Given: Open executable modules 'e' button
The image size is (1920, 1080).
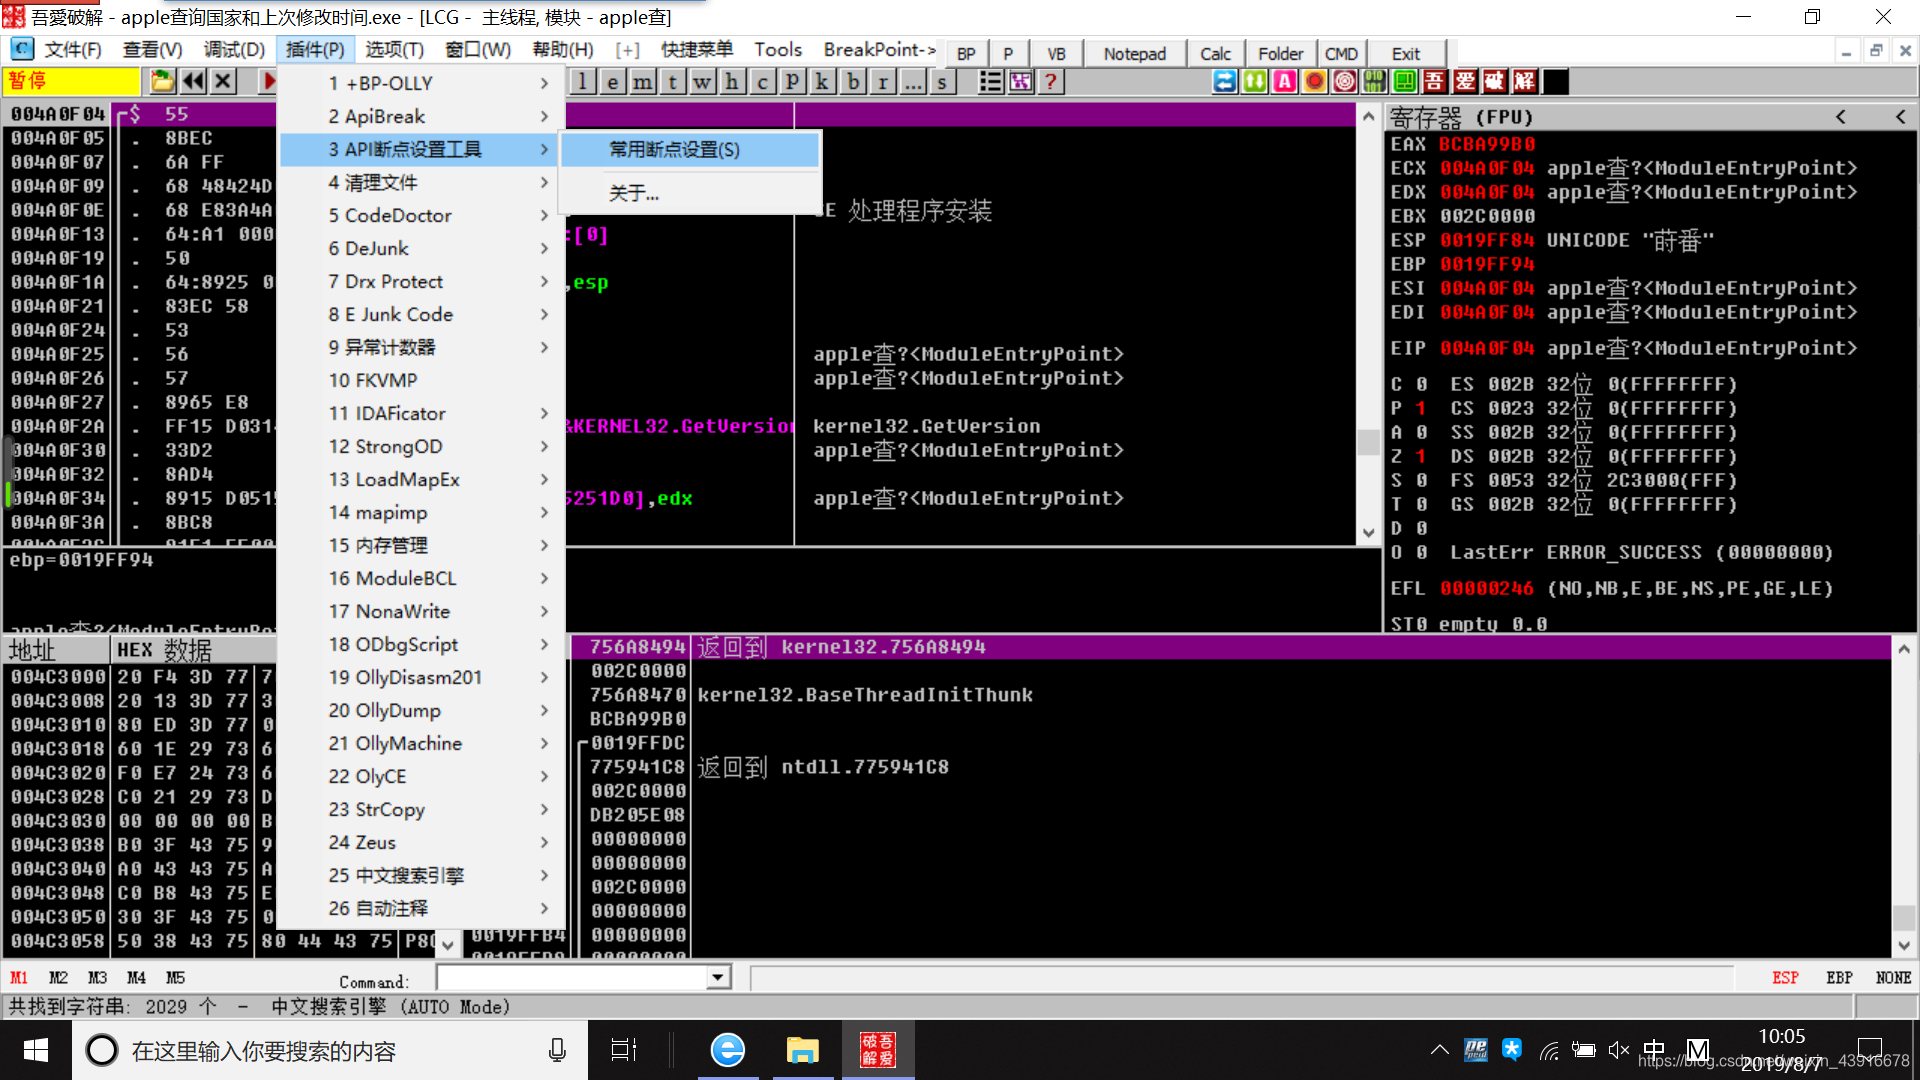Looking at the screenshot, I should pyautogui.click(x=613, y=82).
